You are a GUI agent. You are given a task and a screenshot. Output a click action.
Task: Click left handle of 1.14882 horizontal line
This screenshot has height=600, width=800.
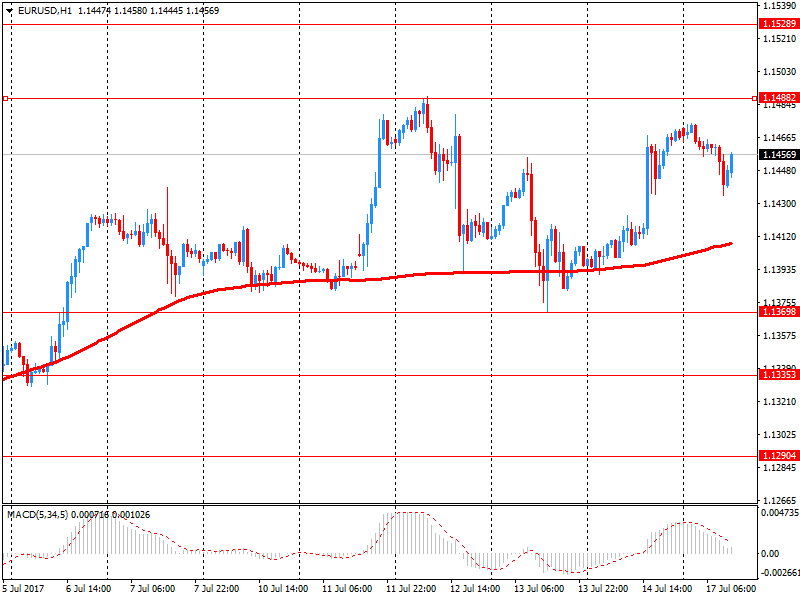[5, 98]
